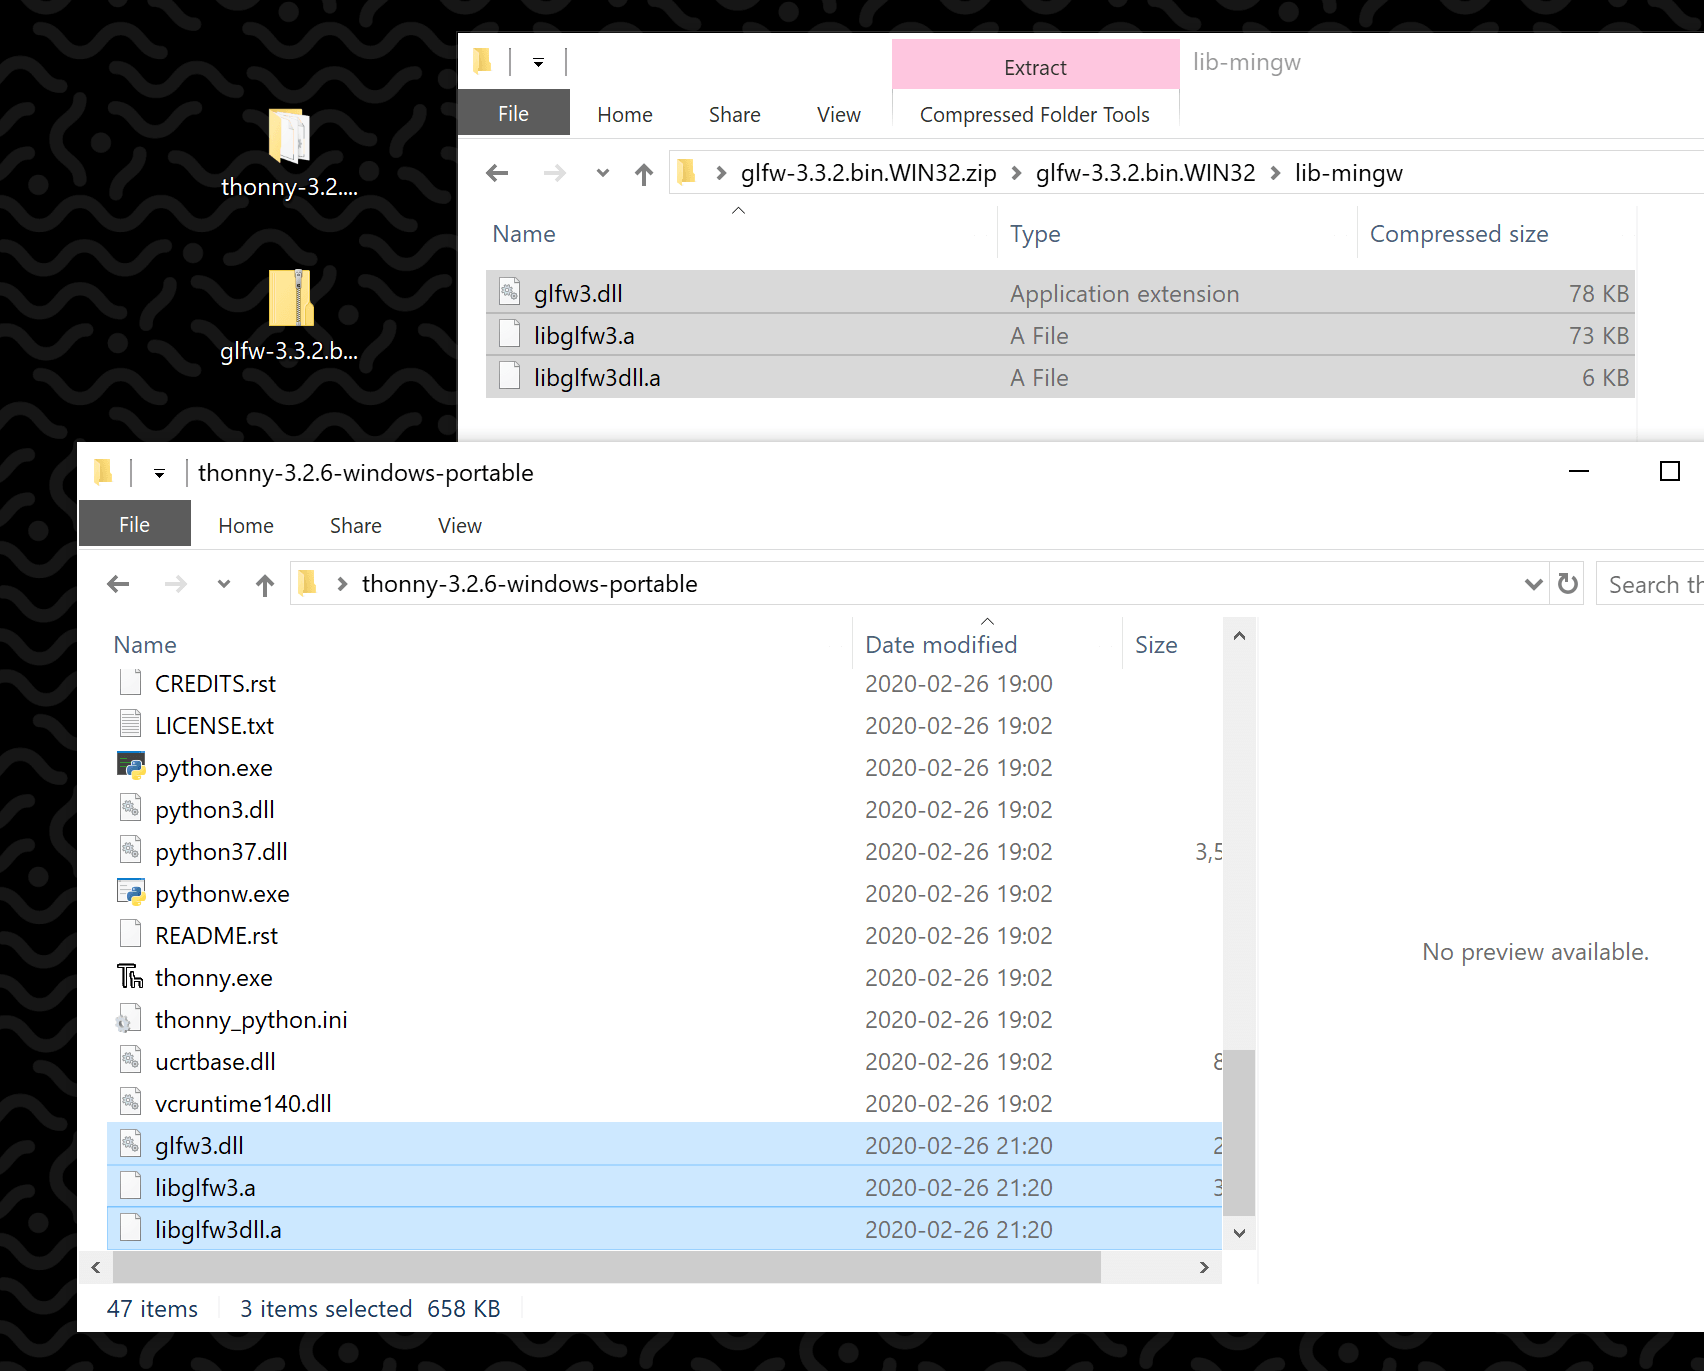Click the vertical scrollbar up arrow

1239,635
